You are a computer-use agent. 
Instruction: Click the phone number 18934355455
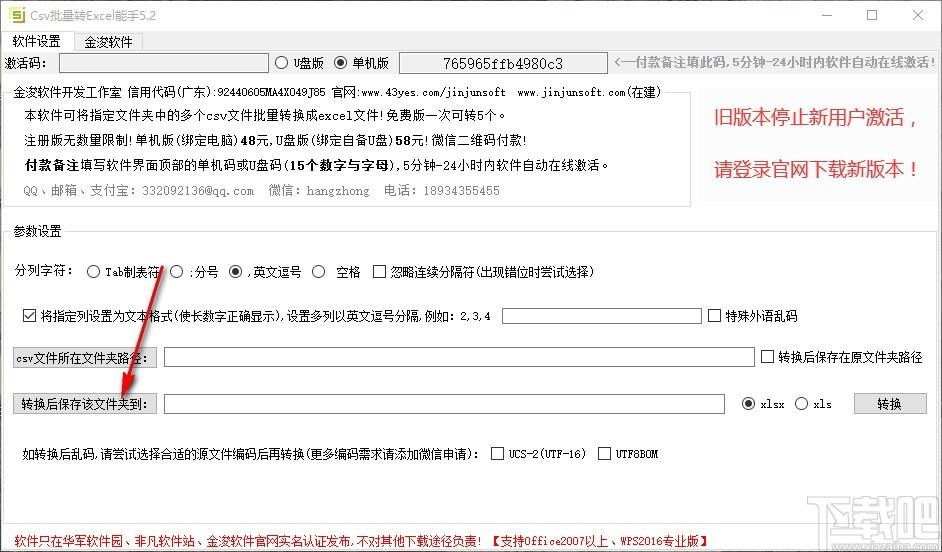pyautogui.click(x=461, y=191)
